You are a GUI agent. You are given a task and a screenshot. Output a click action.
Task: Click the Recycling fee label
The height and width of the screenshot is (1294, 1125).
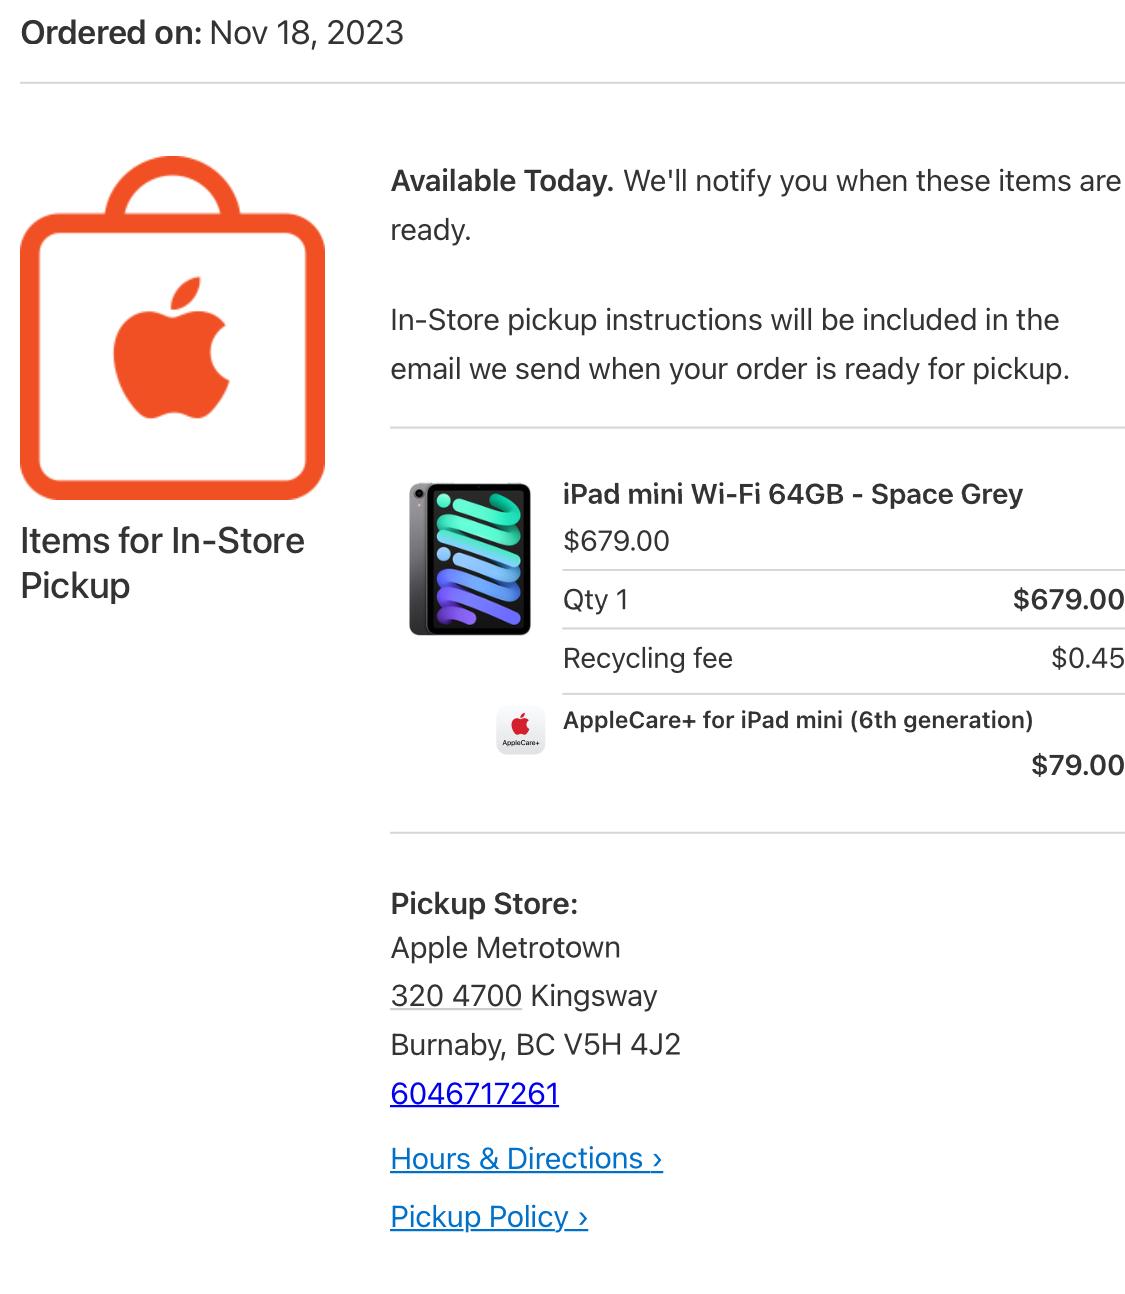pyautogui.click(x=647, y=658)
